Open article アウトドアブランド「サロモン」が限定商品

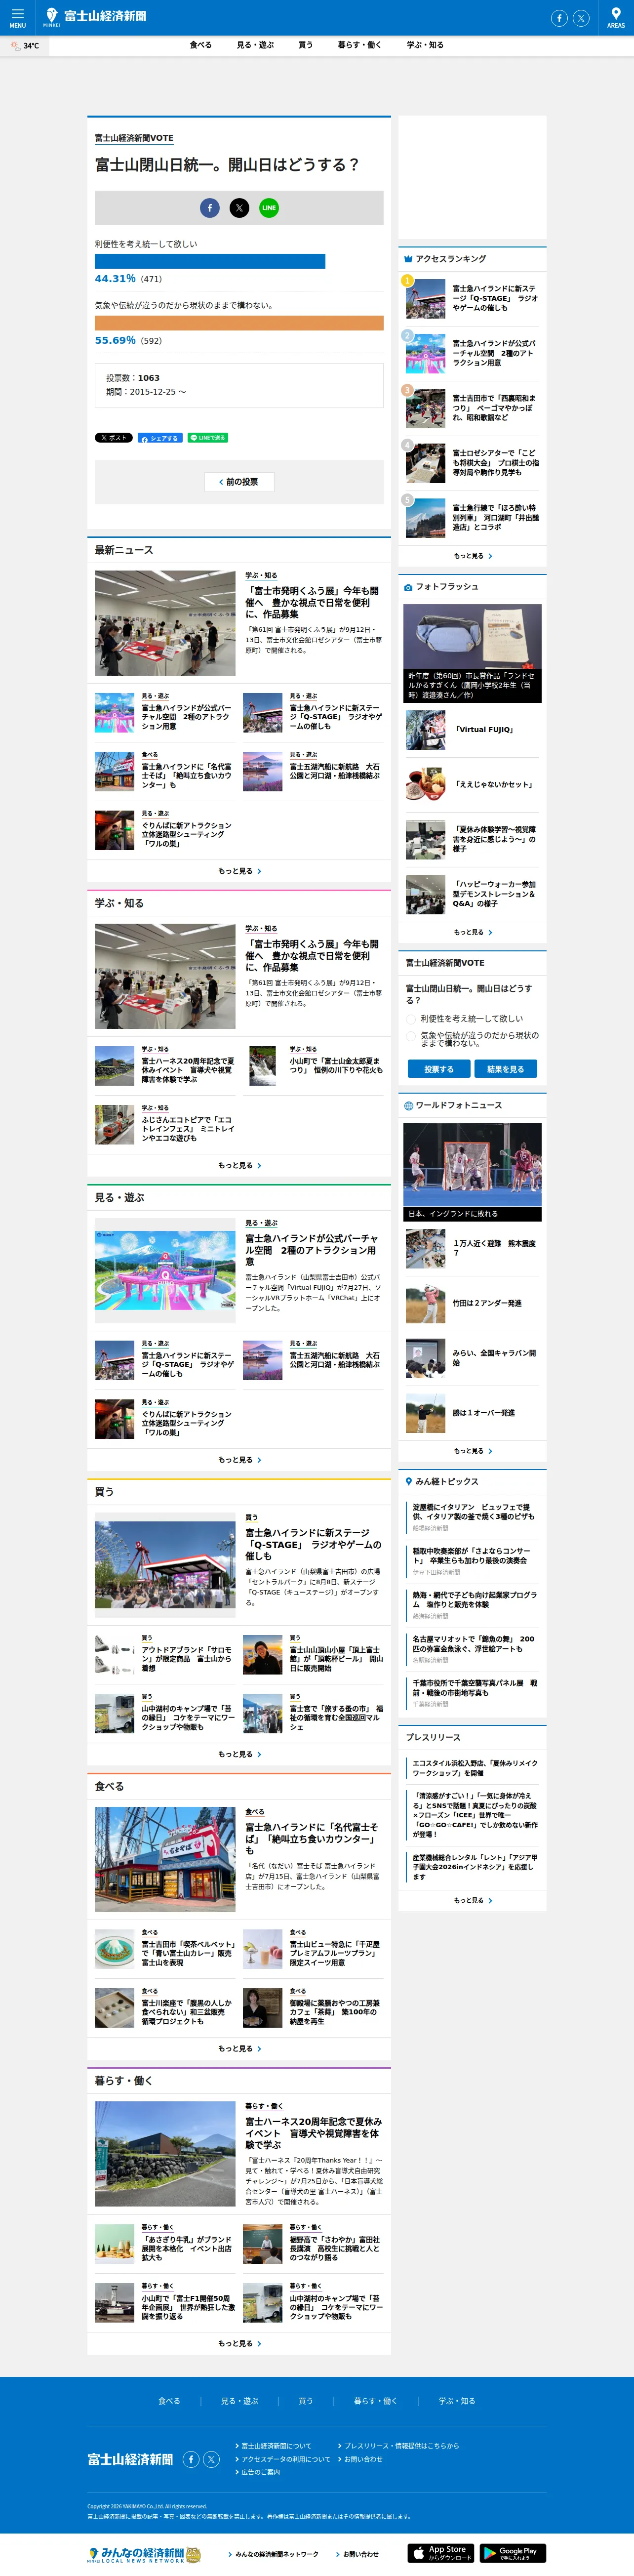coord(187,1659)
